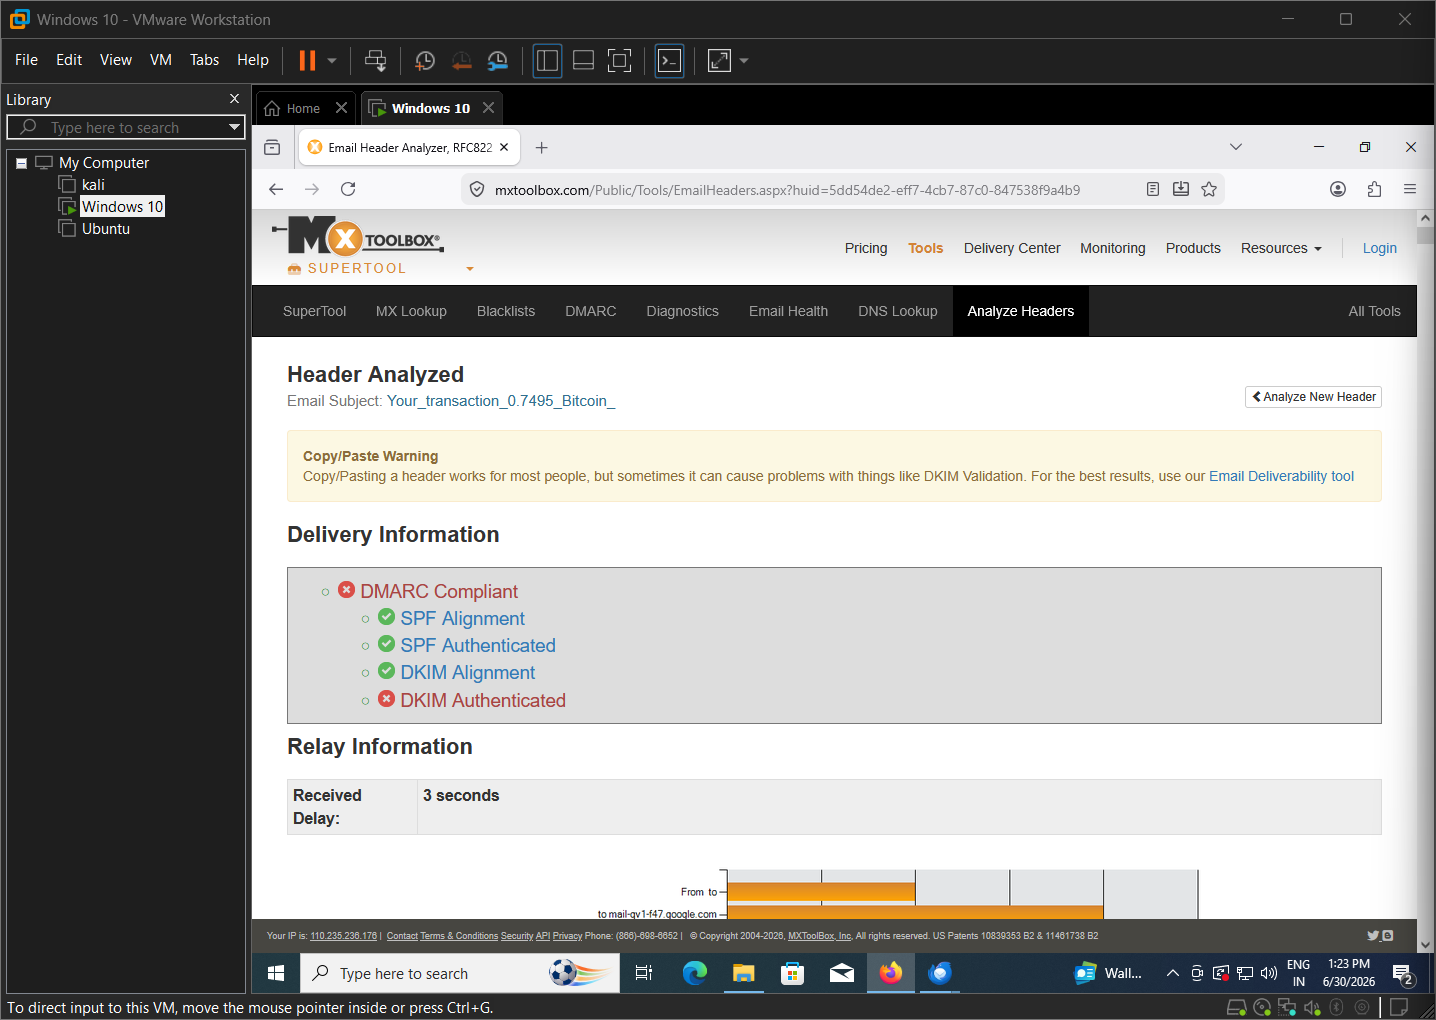Open the Delivery Center link
Viewport: 1436px width, 1020px height.
(1012, 248)
